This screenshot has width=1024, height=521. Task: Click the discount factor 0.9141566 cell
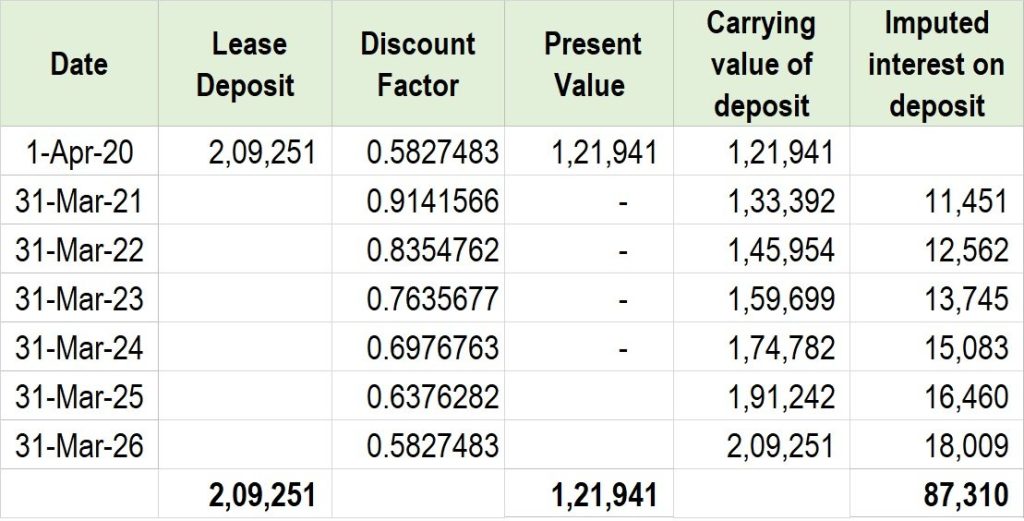pos(432,201)
